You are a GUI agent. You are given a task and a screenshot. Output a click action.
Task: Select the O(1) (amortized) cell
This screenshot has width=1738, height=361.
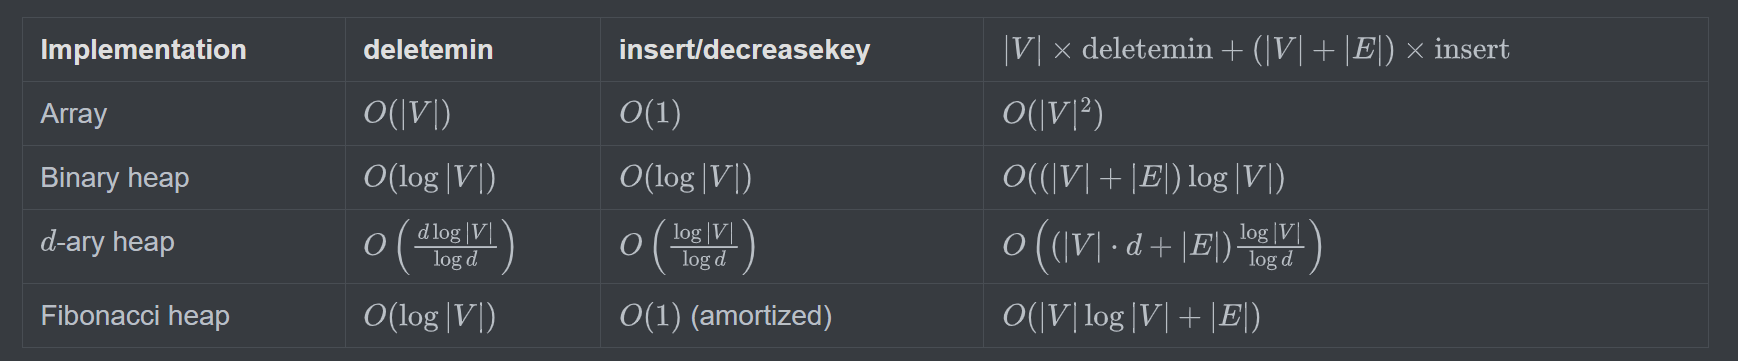[726, 316]
